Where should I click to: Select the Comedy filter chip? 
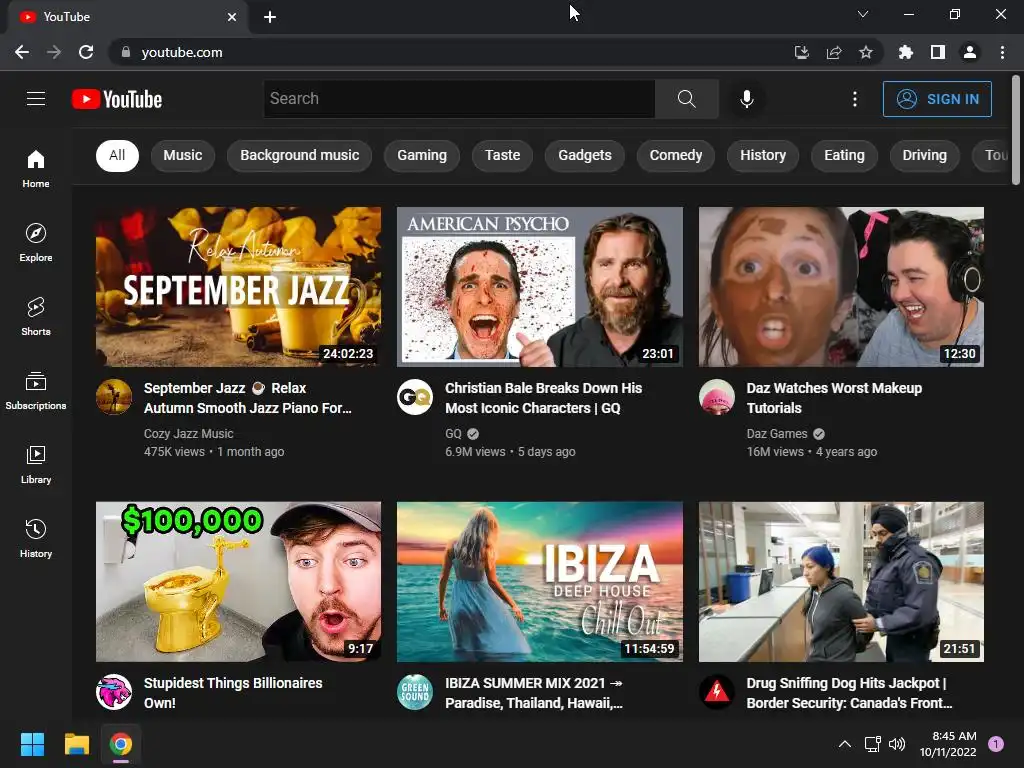tap(676, 155)
